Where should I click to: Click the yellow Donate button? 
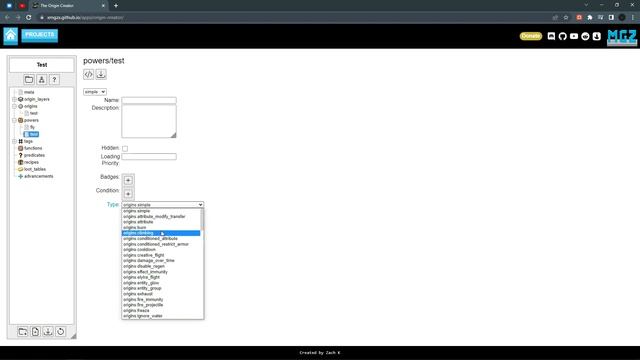tap(531, 36)
